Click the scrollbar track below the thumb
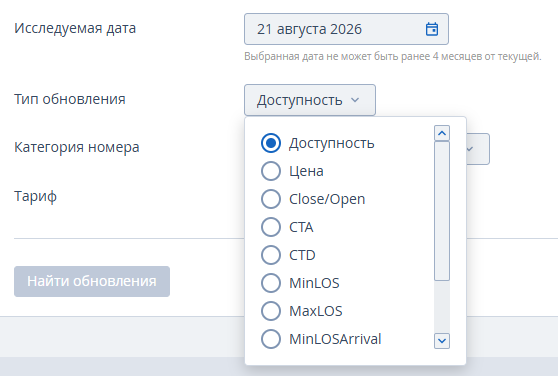 (x=442, y=307)
